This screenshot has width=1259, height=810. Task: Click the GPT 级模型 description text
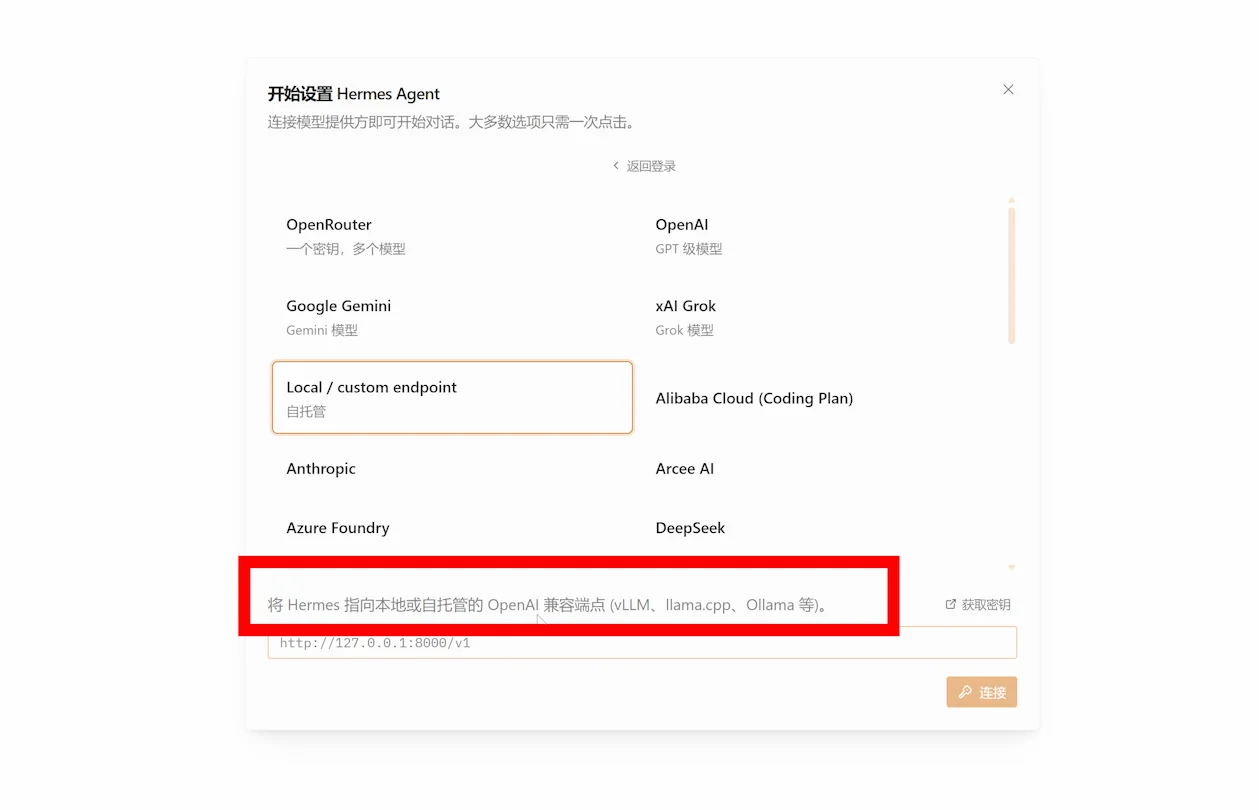coord(689,249)
